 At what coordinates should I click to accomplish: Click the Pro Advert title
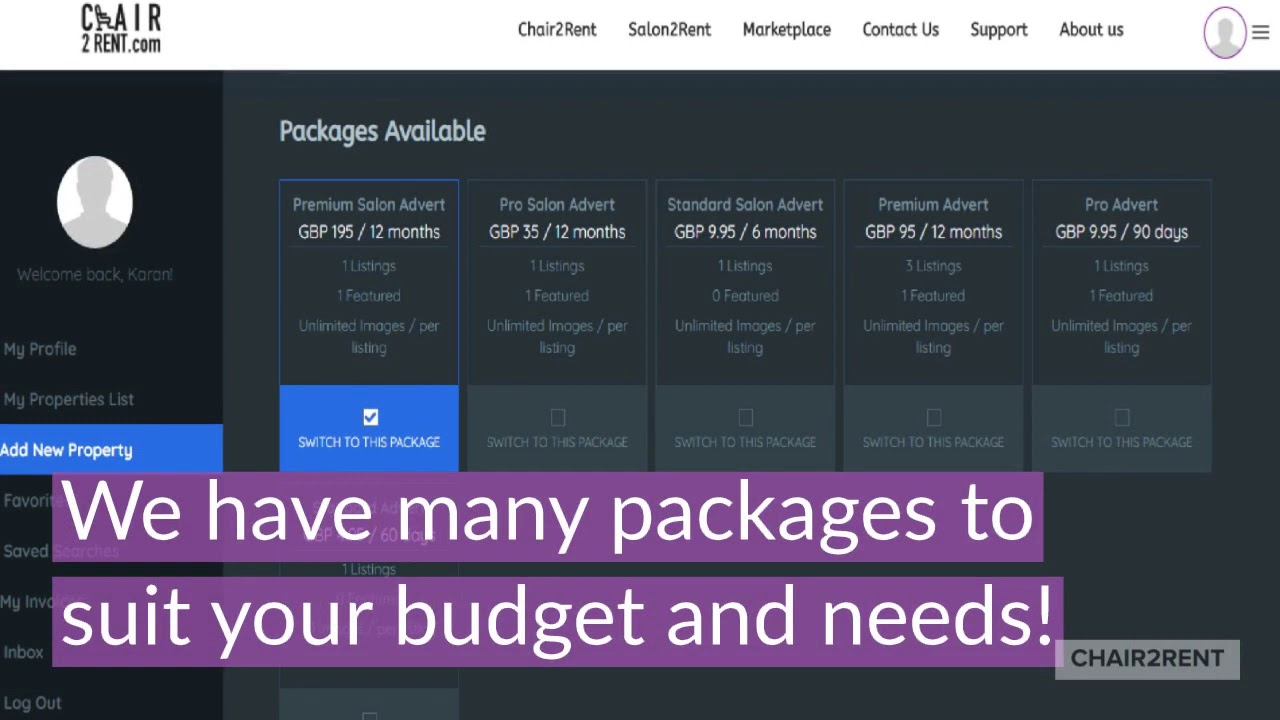point(1121,204)
